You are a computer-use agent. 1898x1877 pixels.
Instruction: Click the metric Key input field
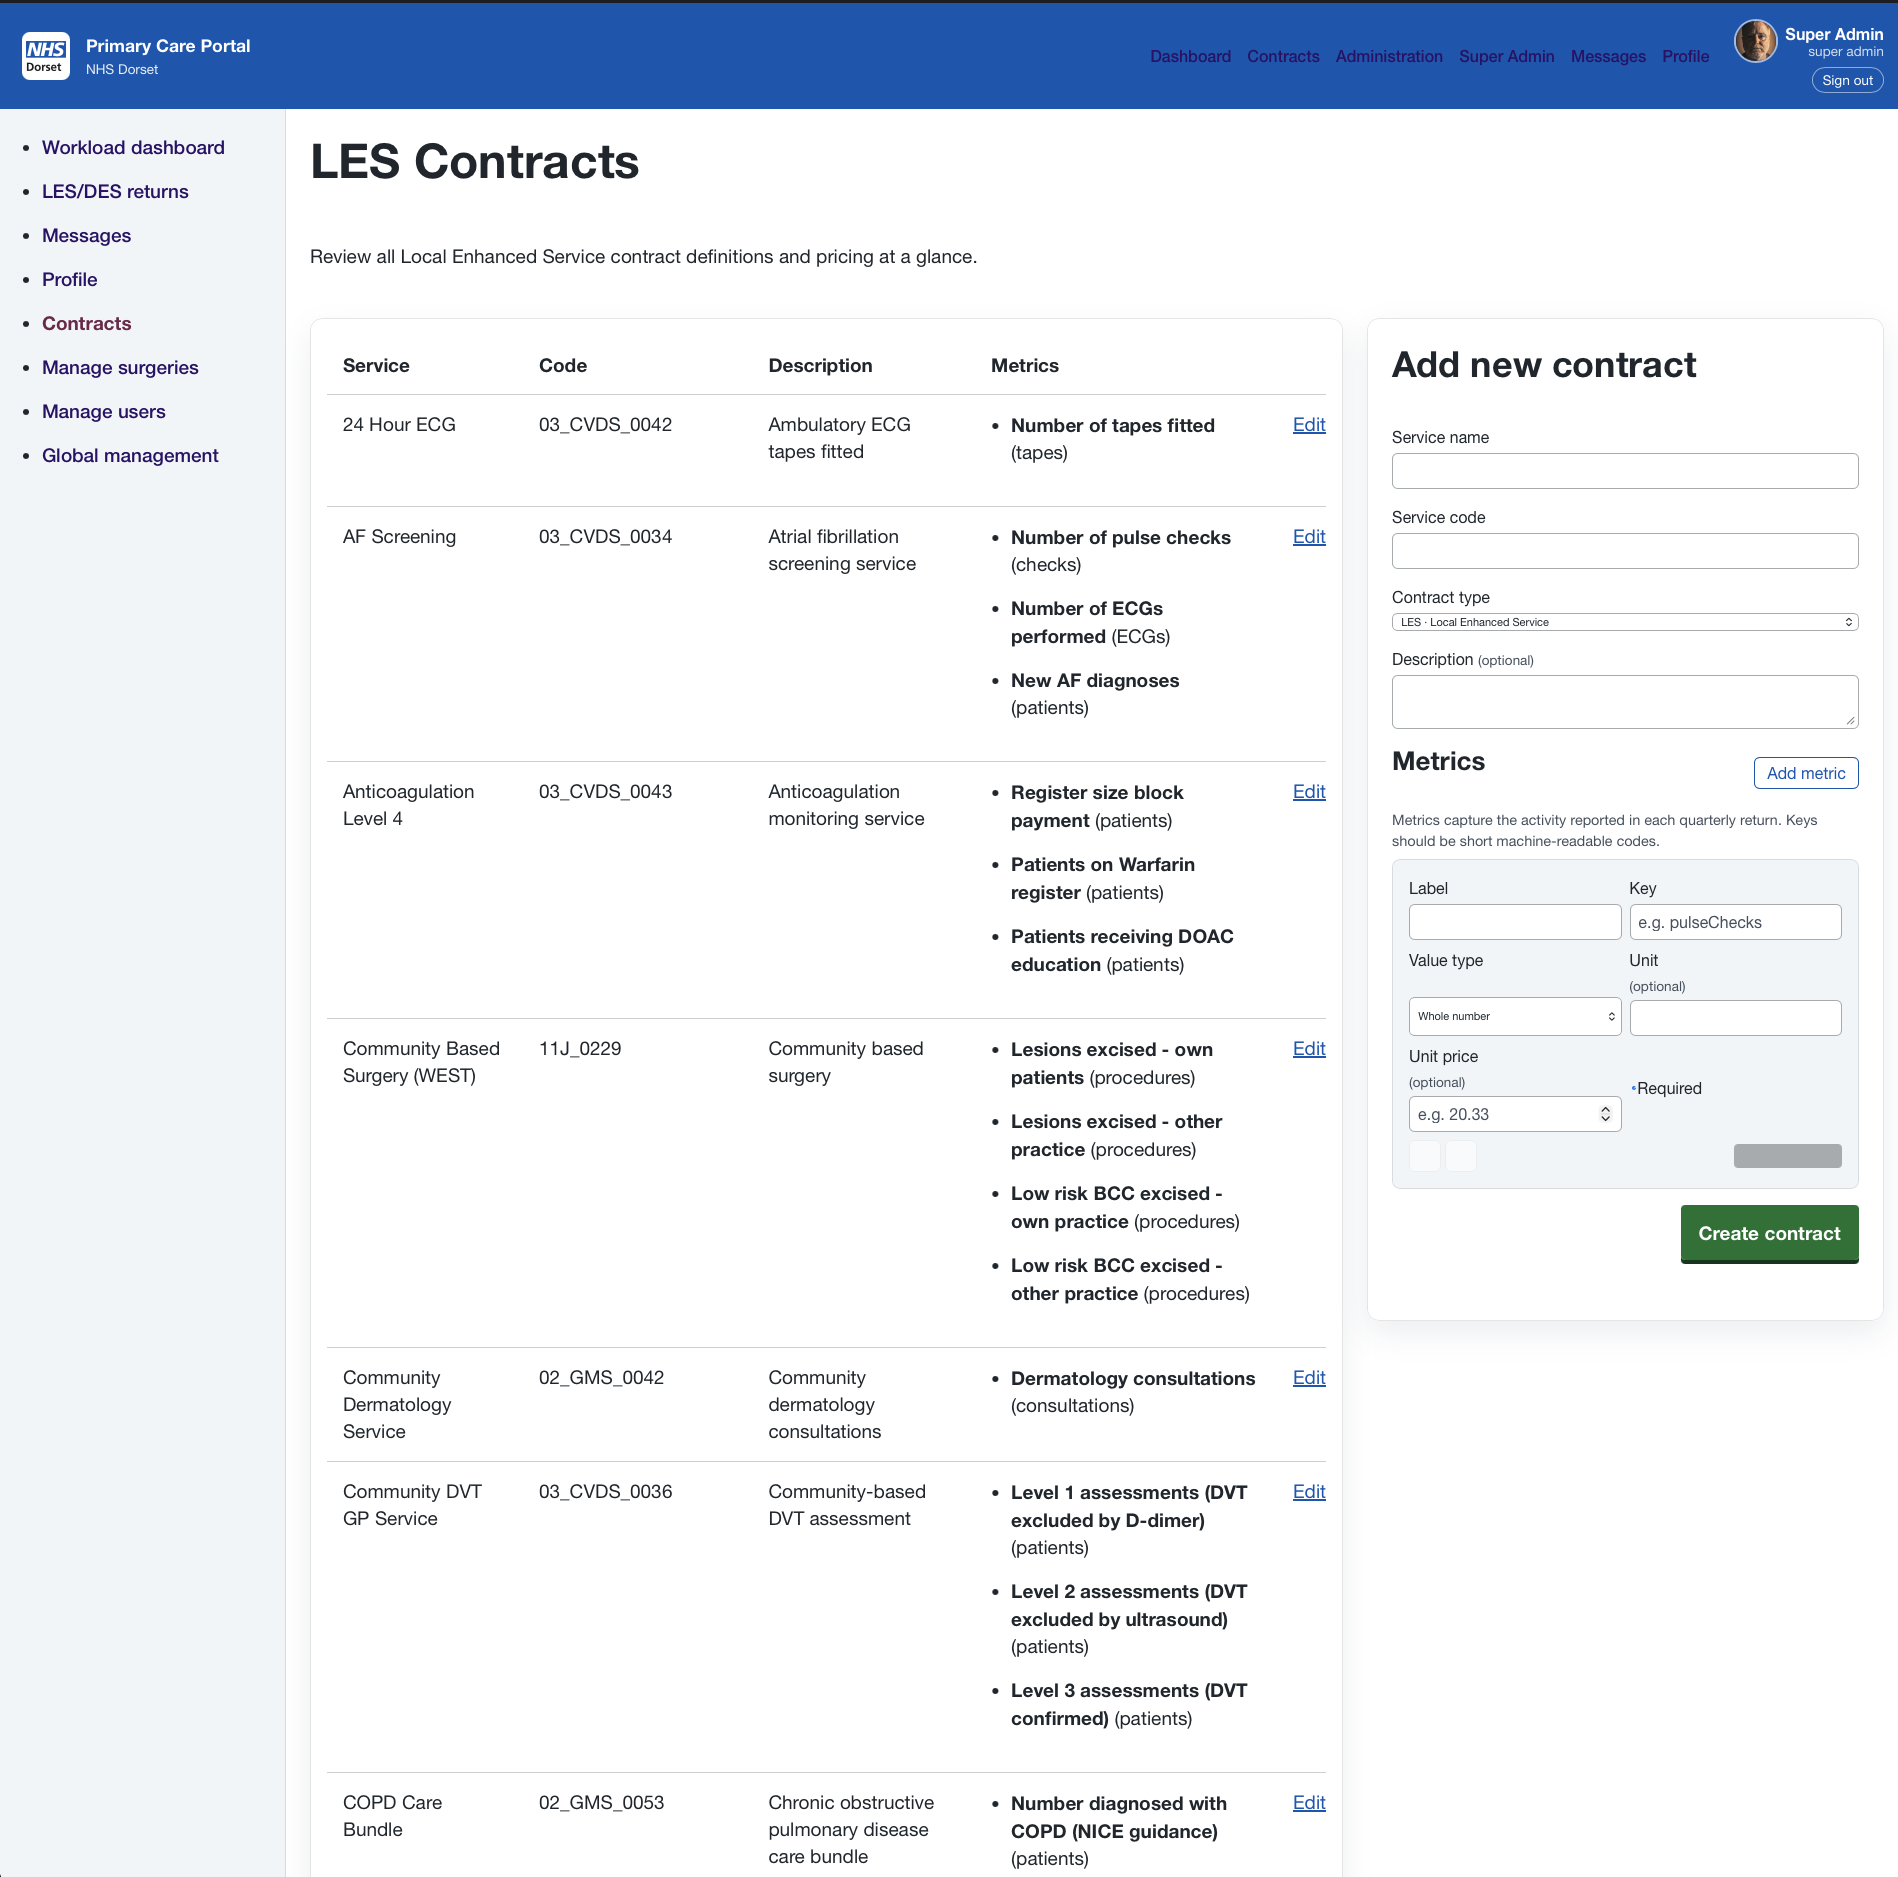[x=1734, y=921]
